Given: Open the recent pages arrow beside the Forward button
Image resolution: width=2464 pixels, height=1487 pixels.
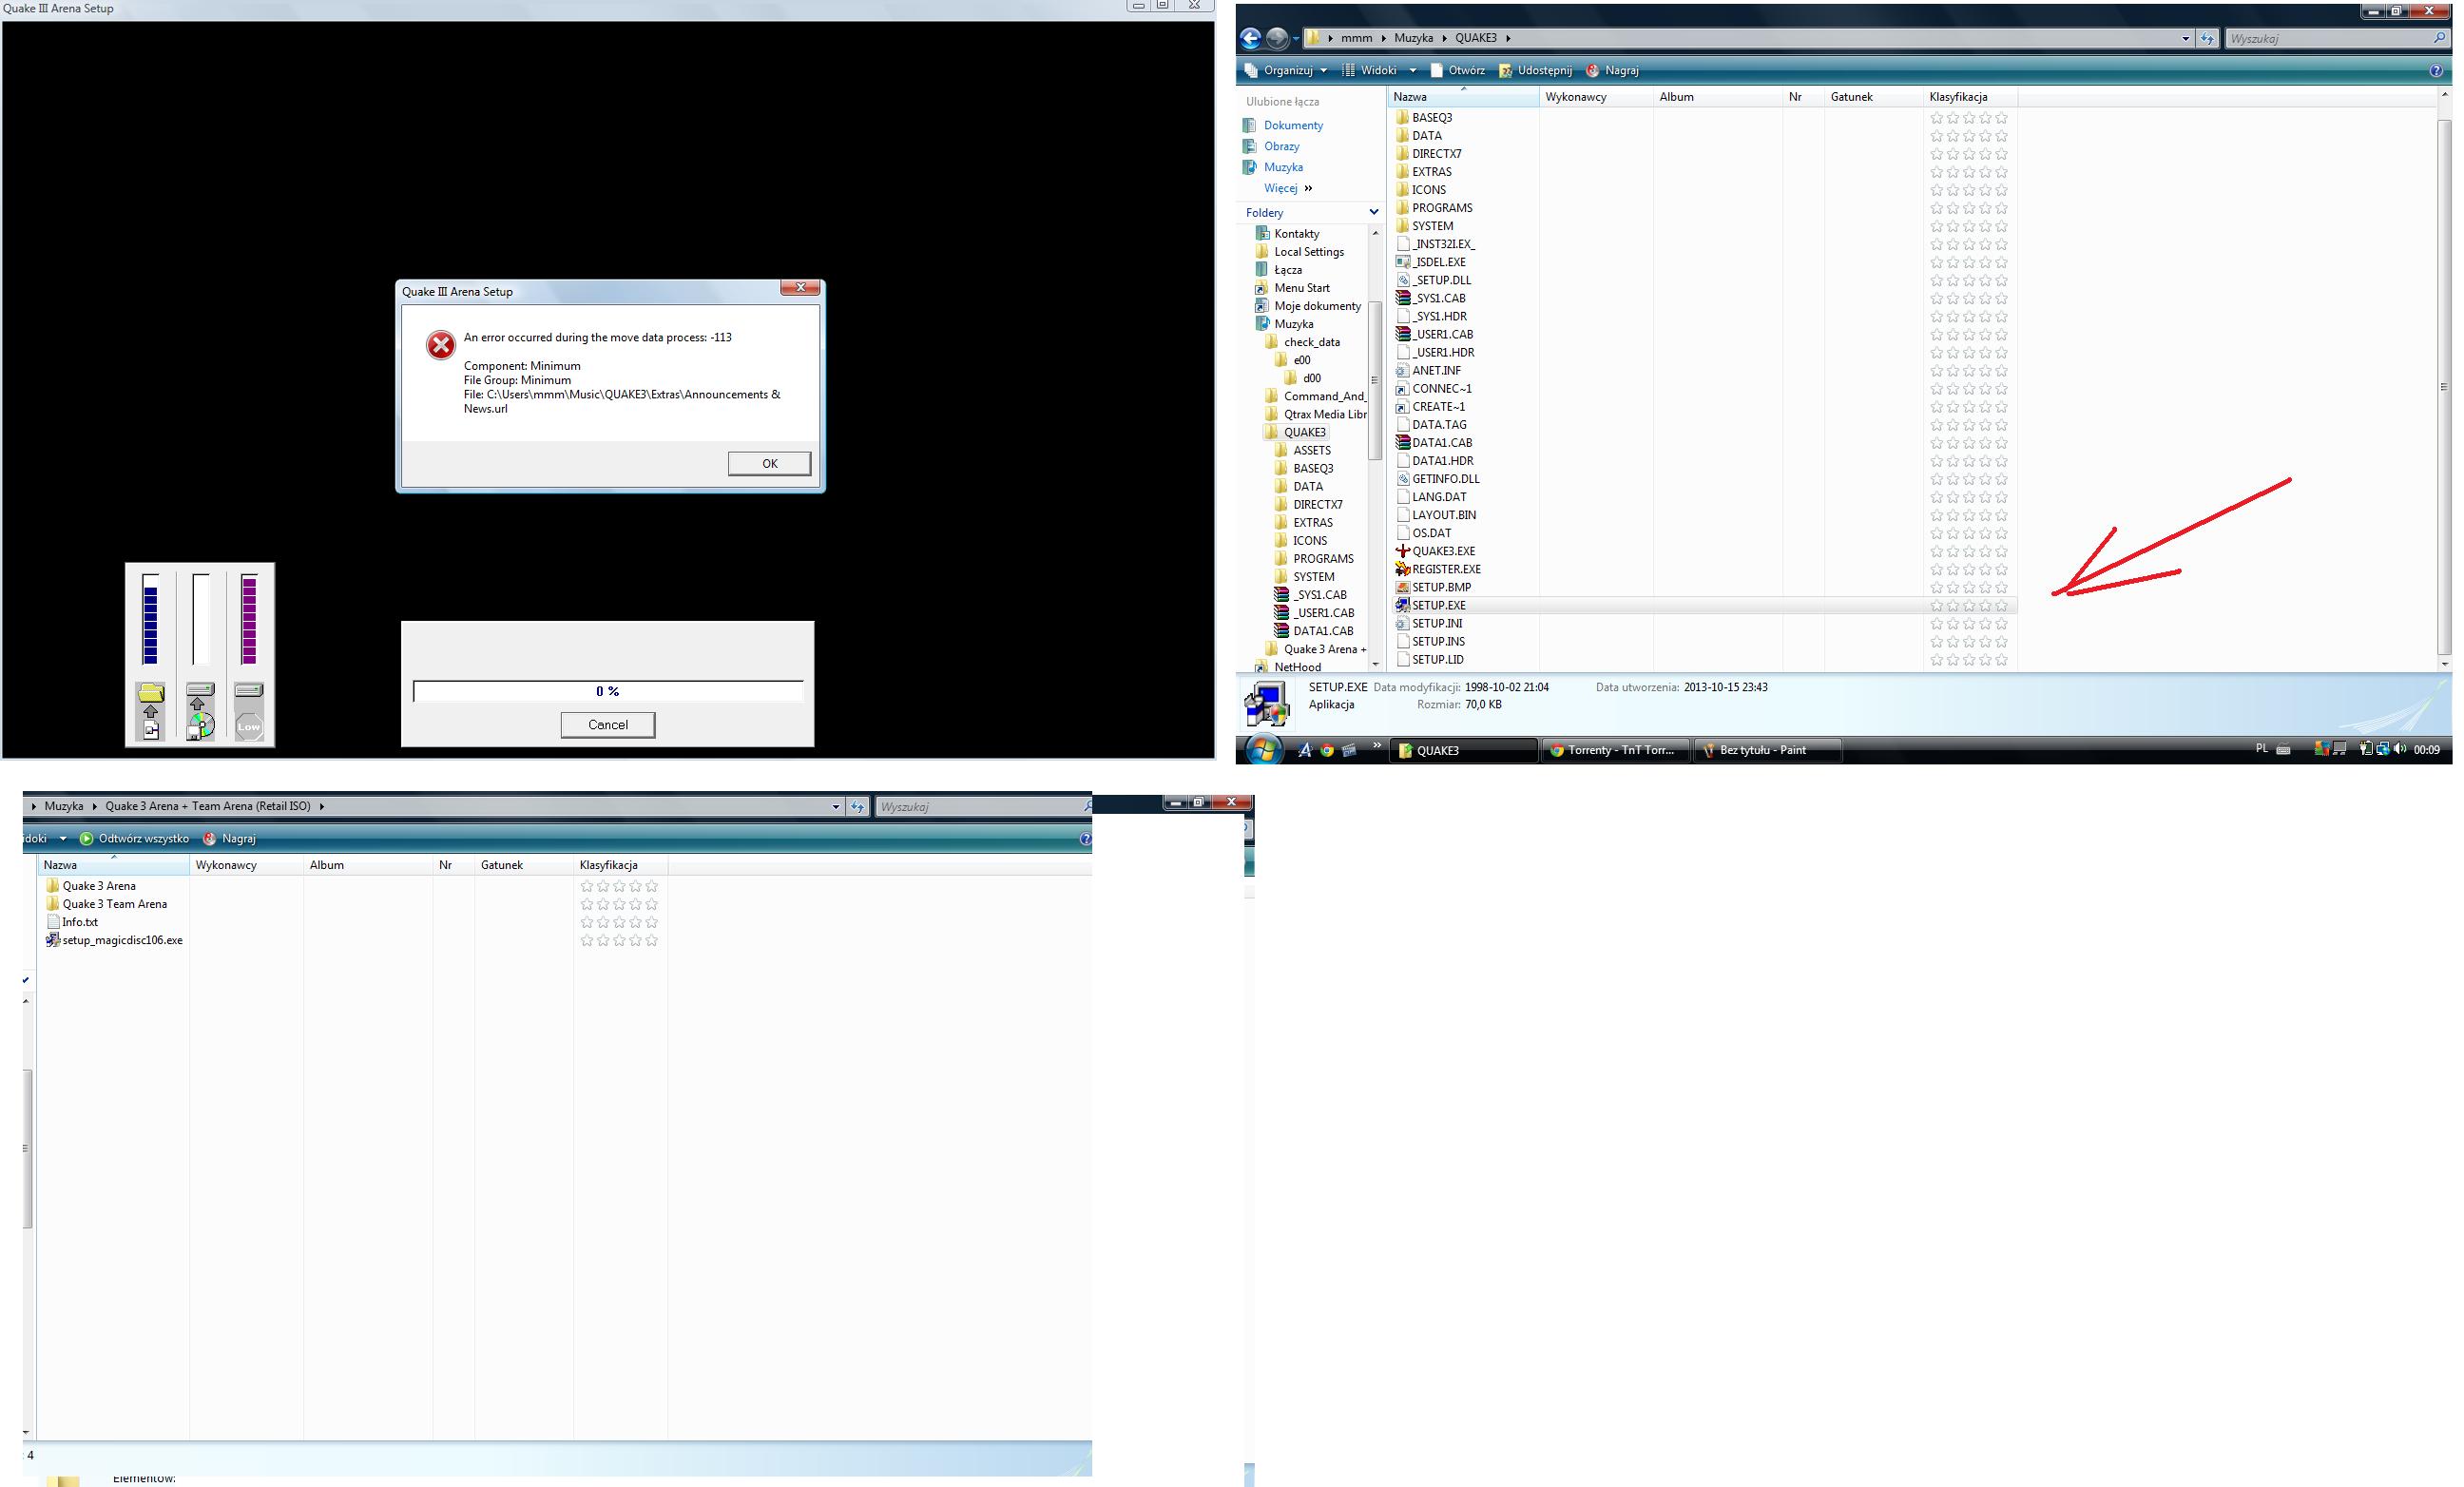Looking at the screenshot, I should (1295, 39).
